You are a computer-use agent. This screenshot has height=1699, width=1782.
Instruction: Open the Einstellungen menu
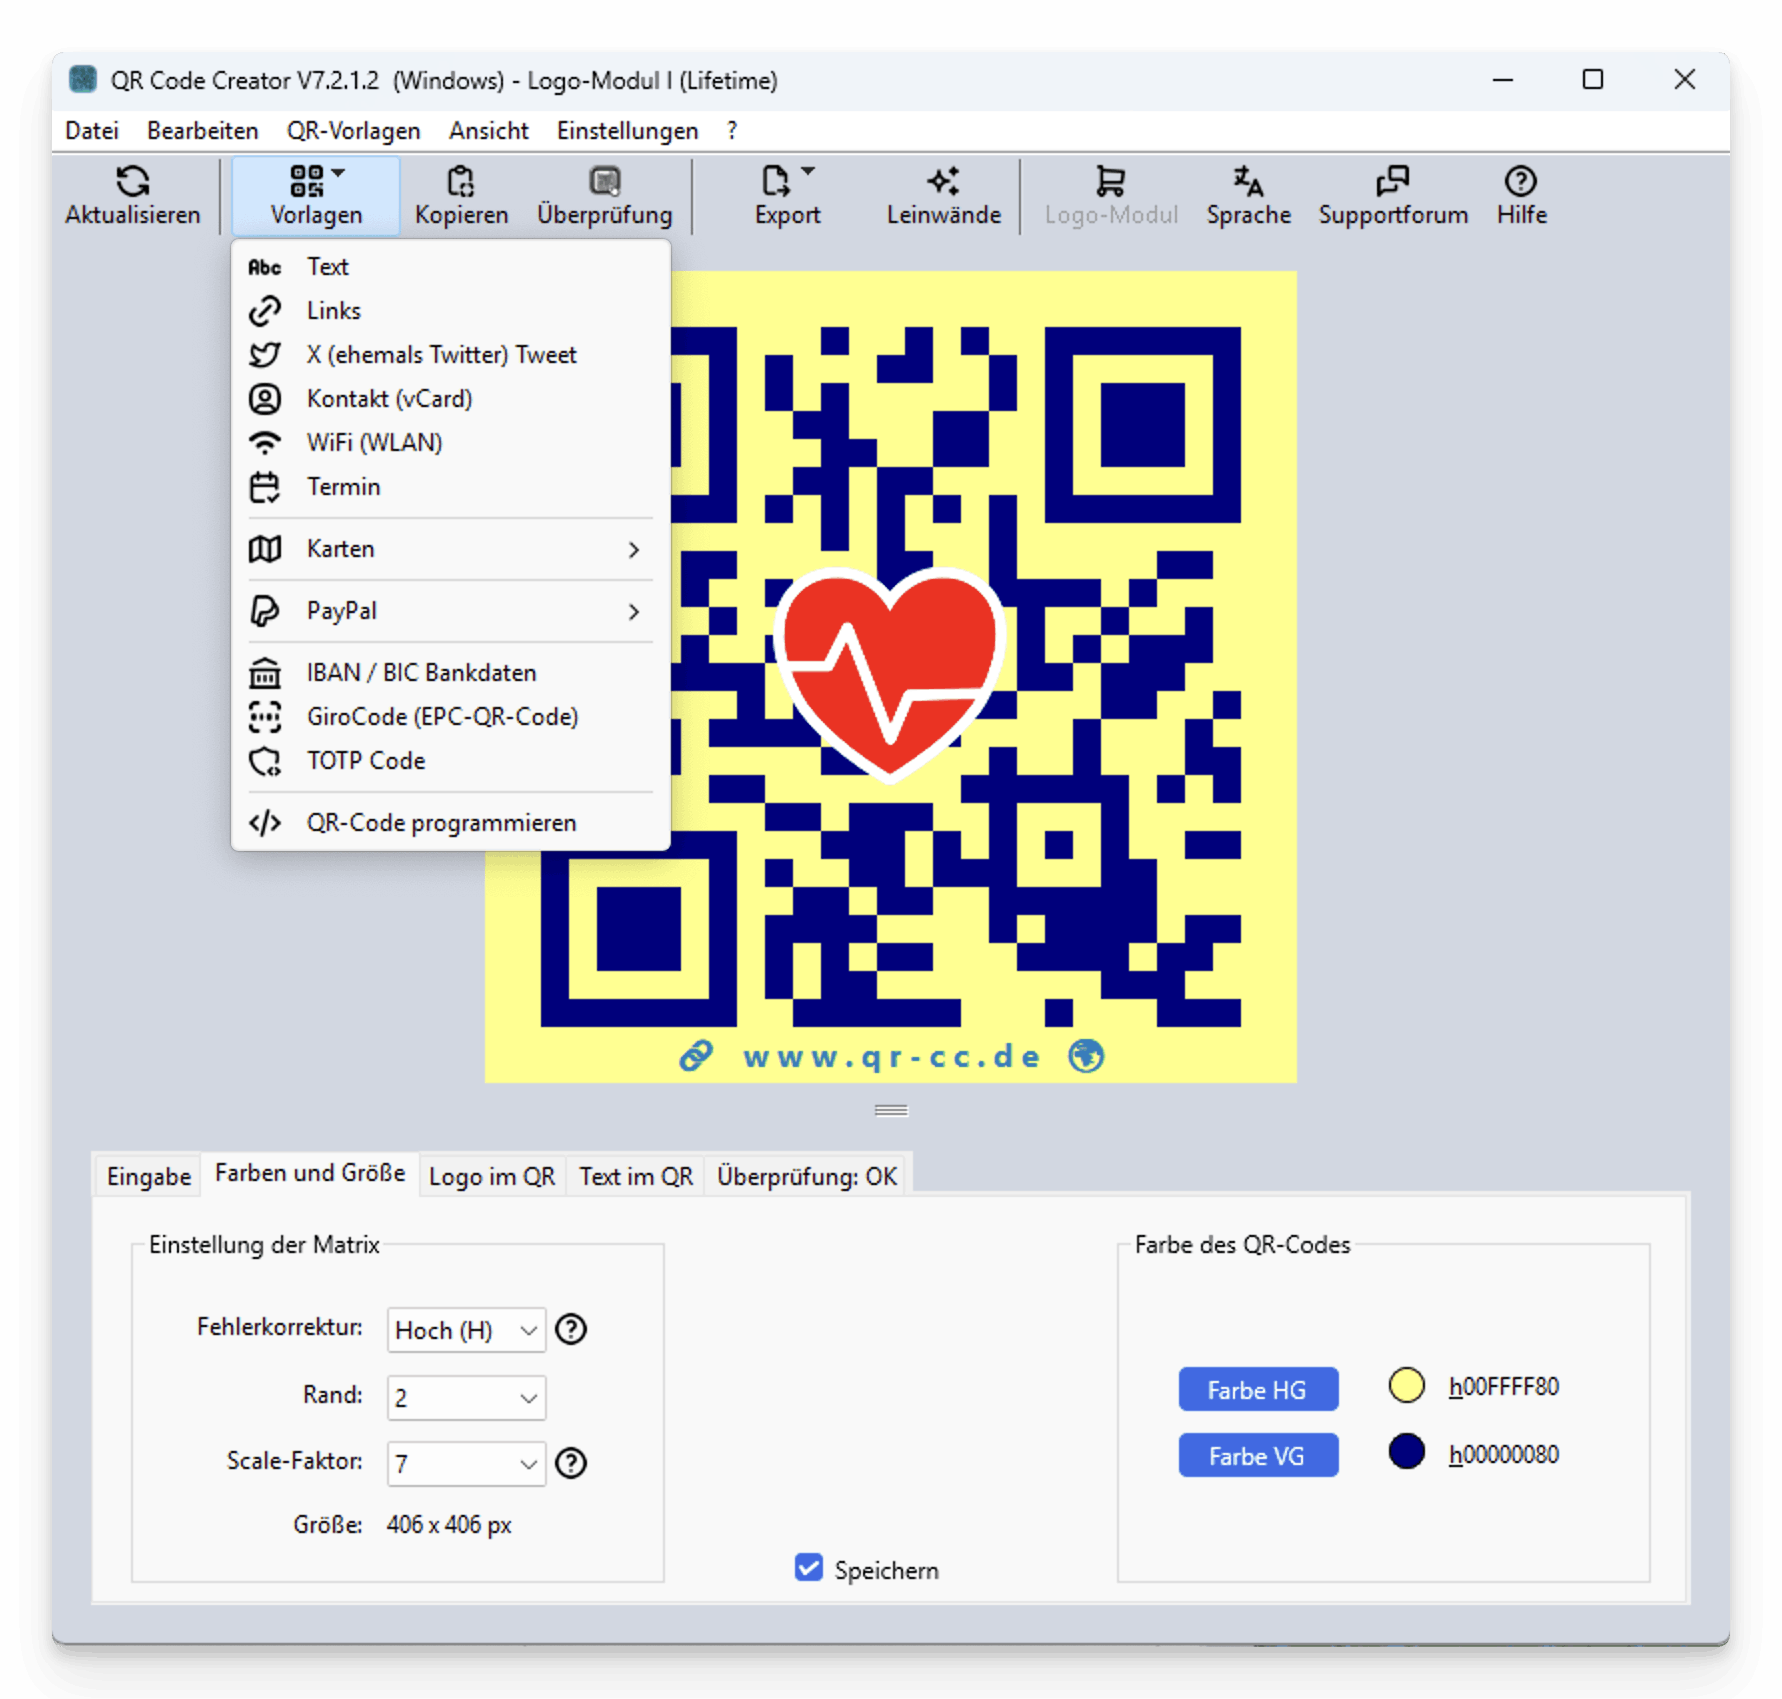(x=627, y=131)
